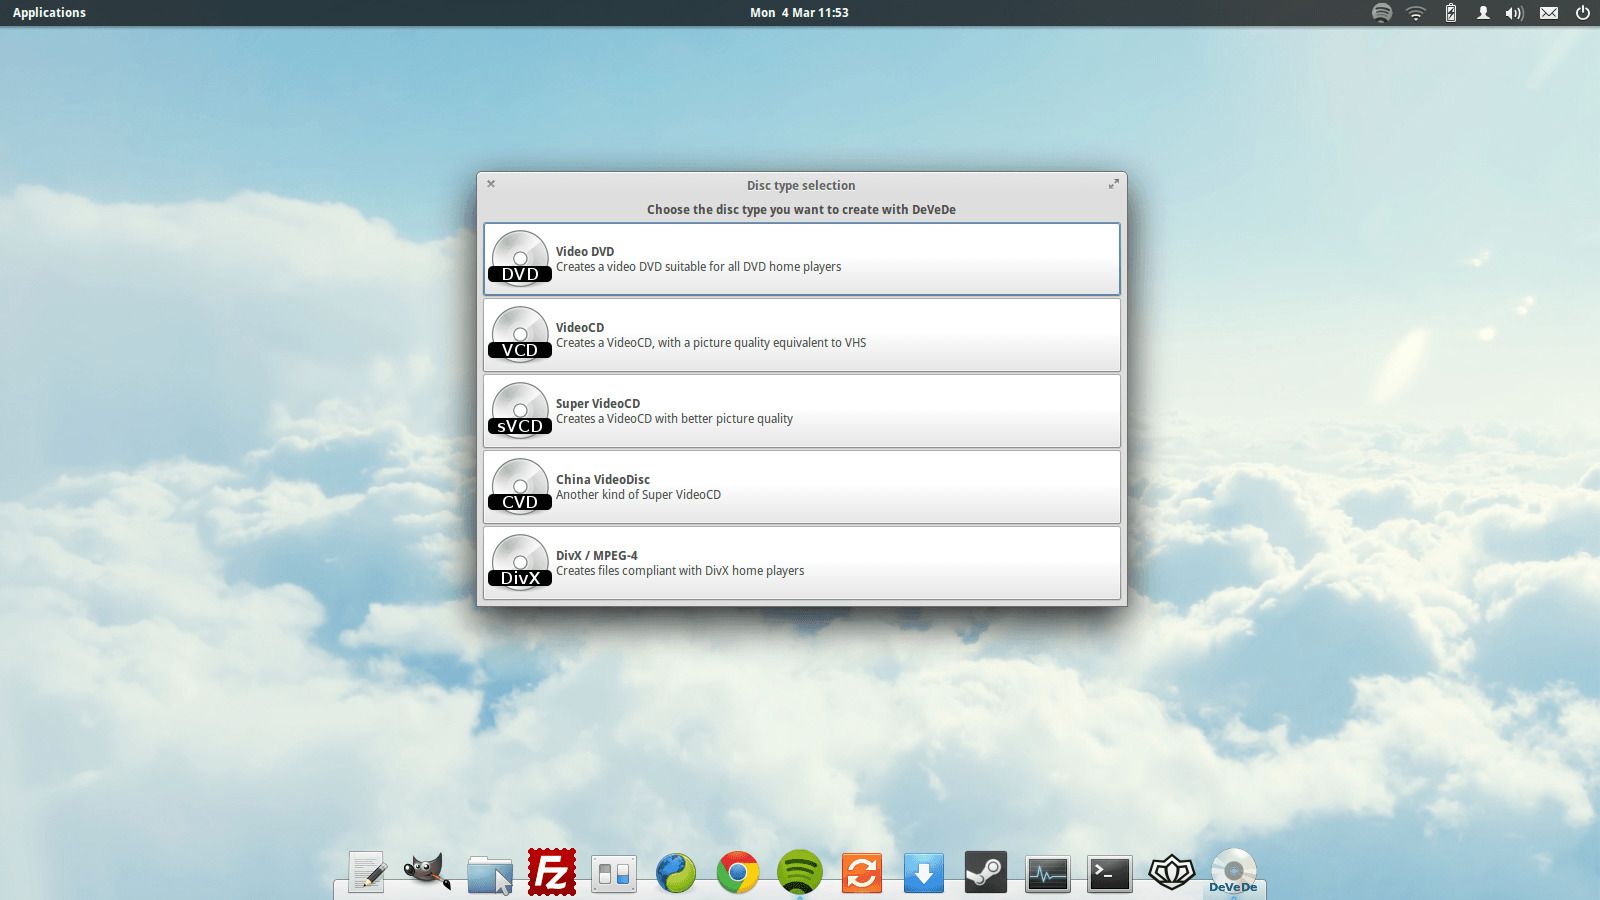Click the DVD disc icon in Video DVD row
The width and height of the screenshot is (1600, 900).
click(x=520, y=258)
